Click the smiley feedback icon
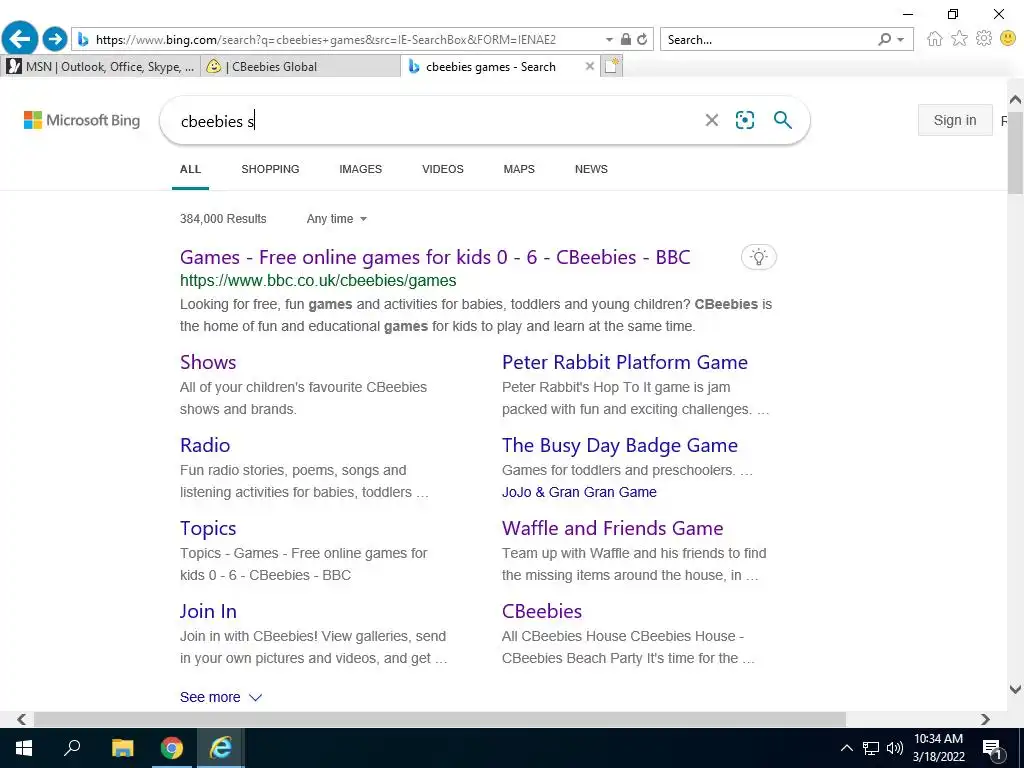Viewport: 1024px width, 768px height. click(x=1008, y=39)
